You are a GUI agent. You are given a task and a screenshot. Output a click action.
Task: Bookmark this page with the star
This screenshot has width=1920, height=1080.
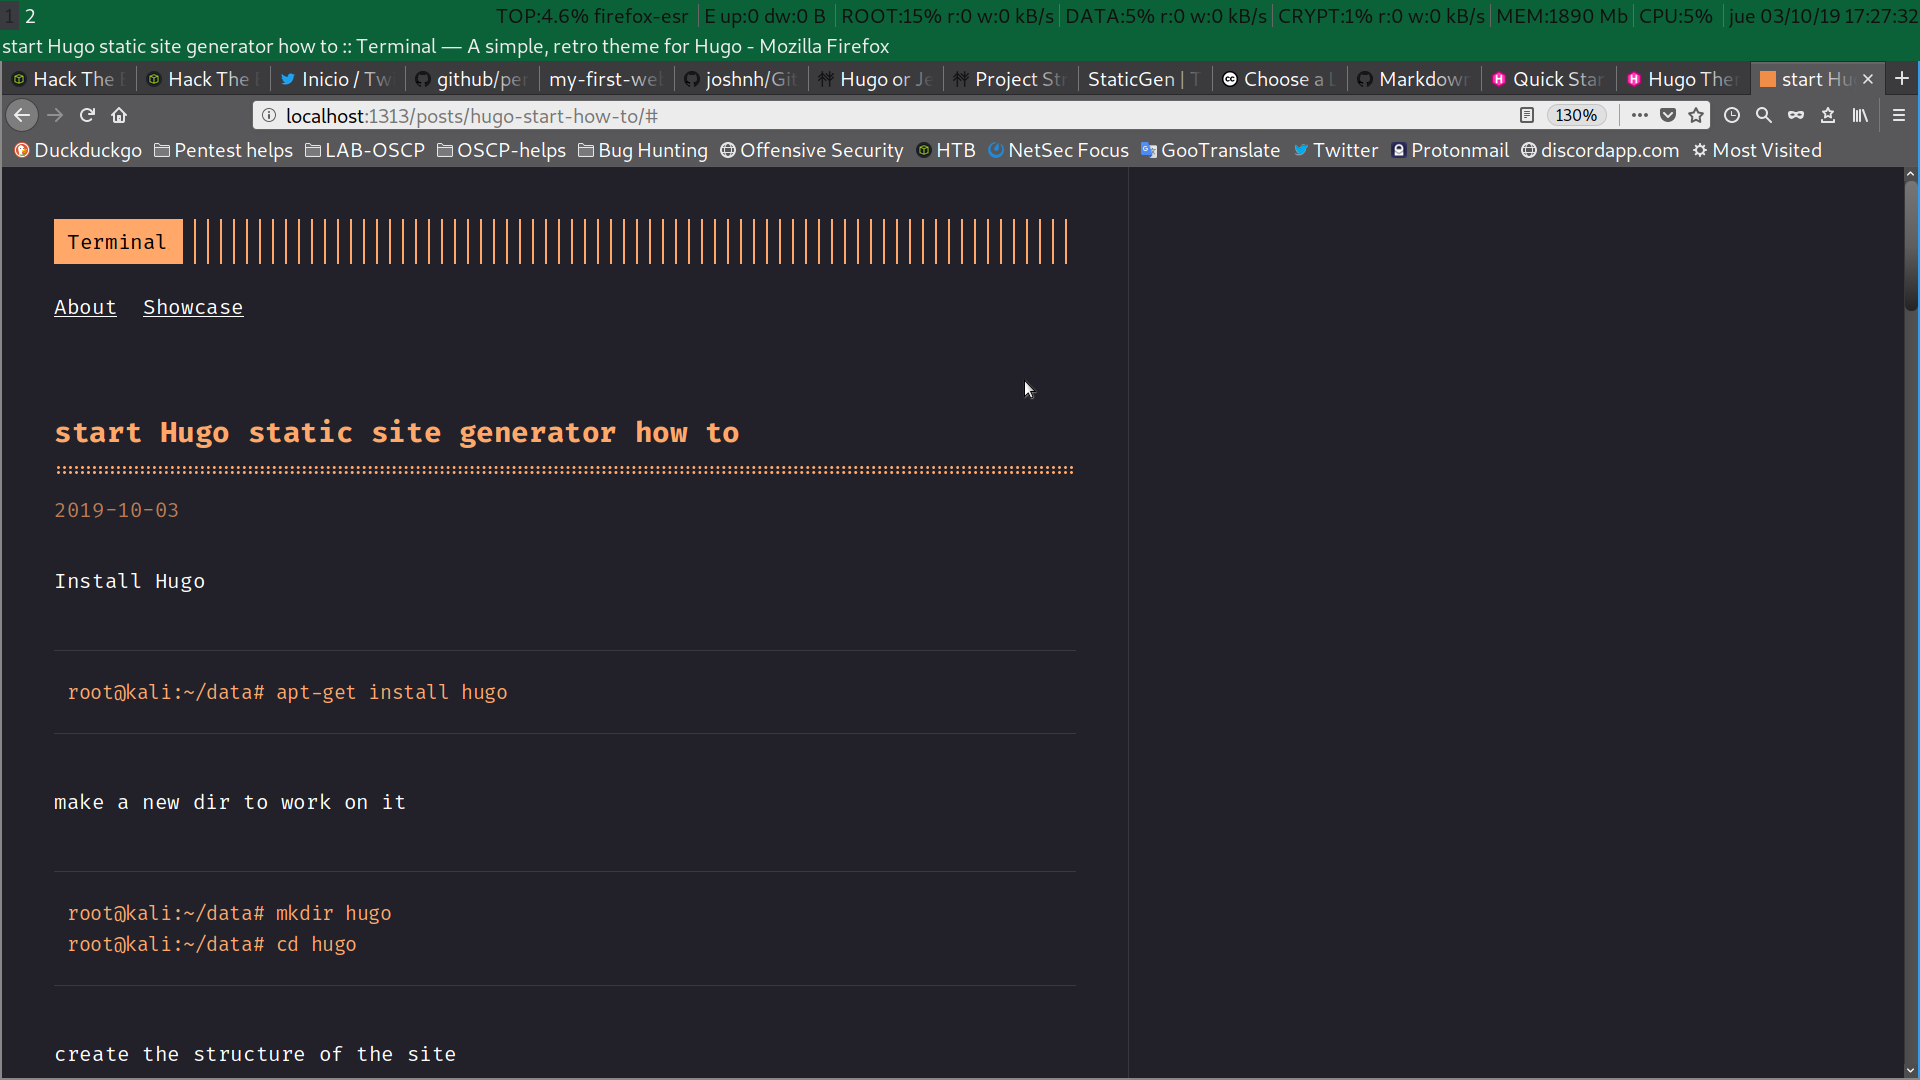pyautogui.click(x=1696, y=116)
